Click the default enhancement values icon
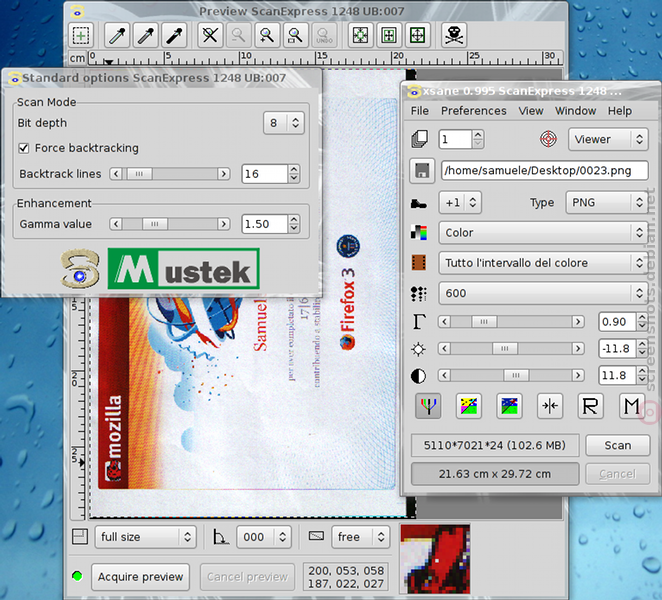Viewport: 662px width, 600px height. pyautogui.click(x=509, y=406)
